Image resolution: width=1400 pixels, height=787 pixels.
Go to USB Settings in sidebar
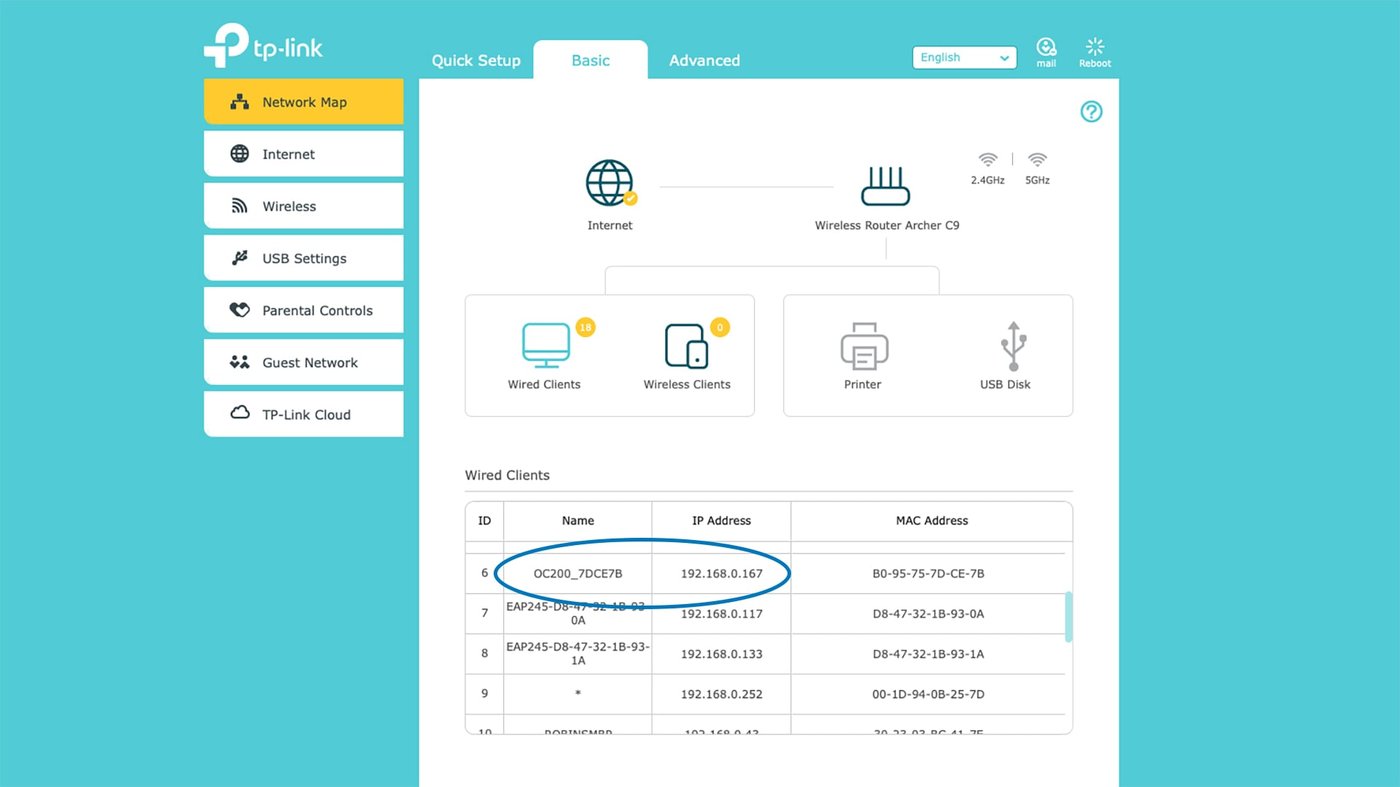(304, 258)
